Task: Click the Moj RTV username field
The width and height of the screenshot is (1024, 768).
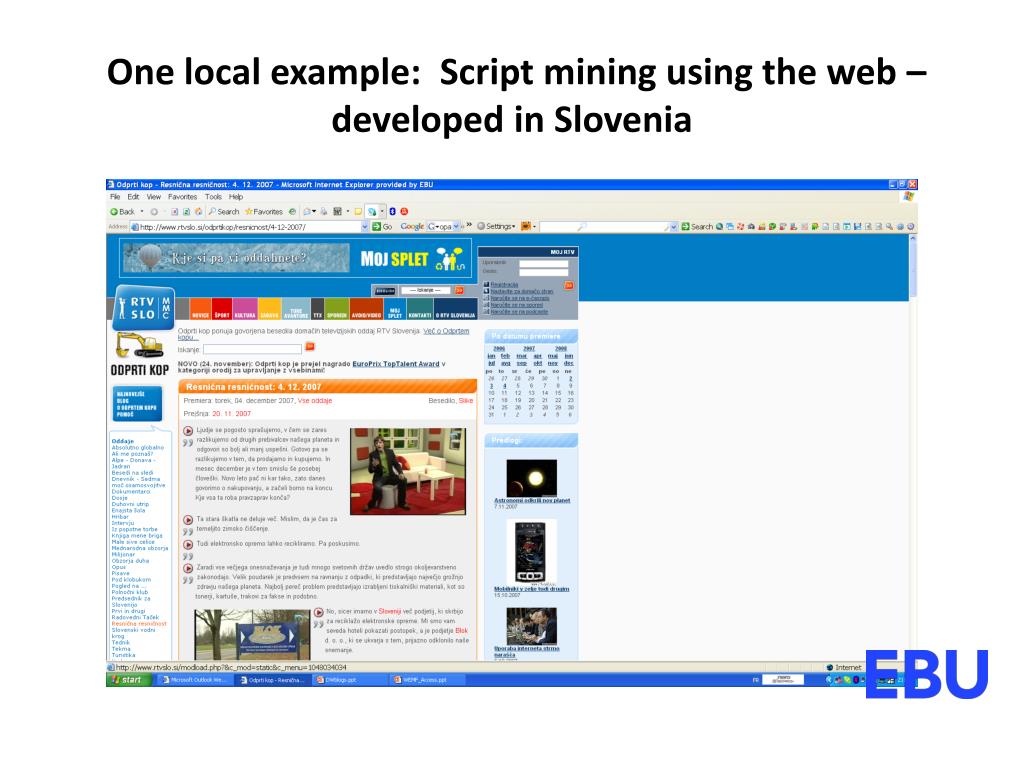Action: click(x=543, y=263)
